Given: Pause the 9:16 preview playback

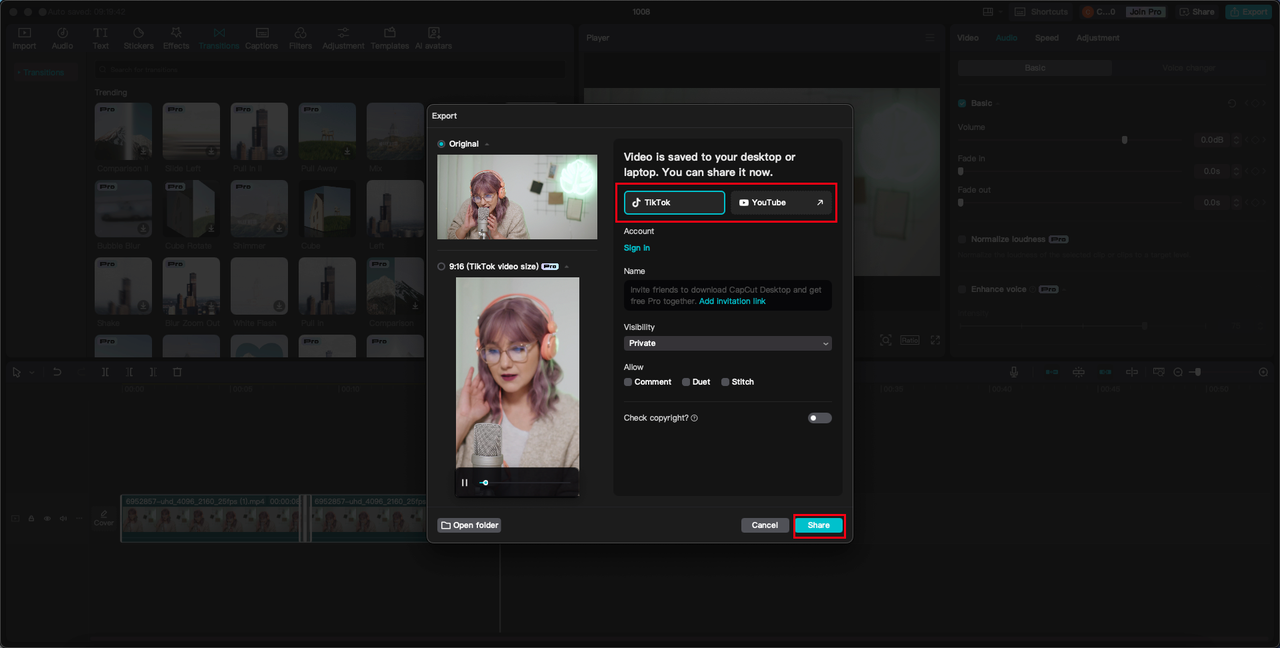Looking at the screenshot, I should click(464, 483).
